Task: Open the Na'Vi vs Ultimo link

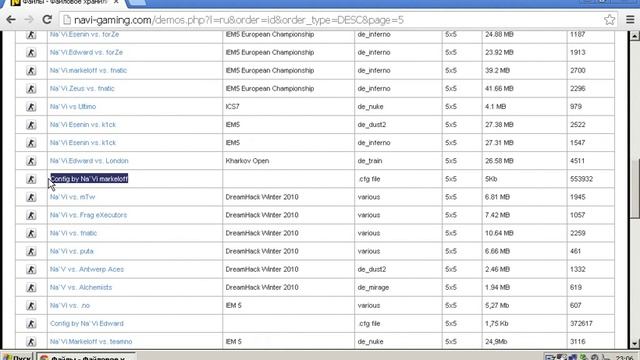Action: point(73,107)
